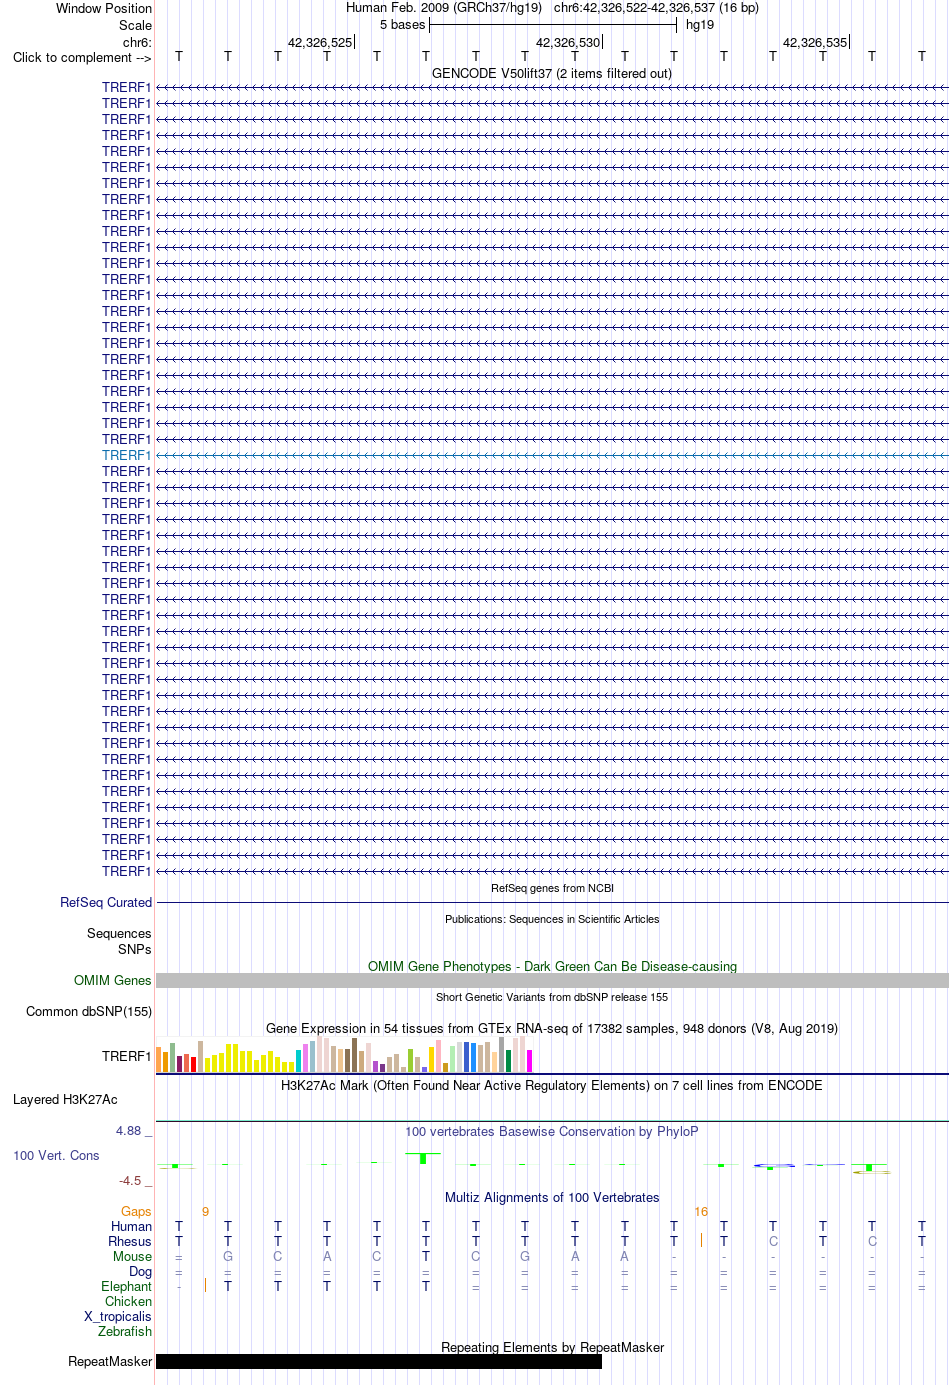Click the highlighted light-blue TRERF1 transcript label
950x1385 pixels.
[x=126, y=455]
